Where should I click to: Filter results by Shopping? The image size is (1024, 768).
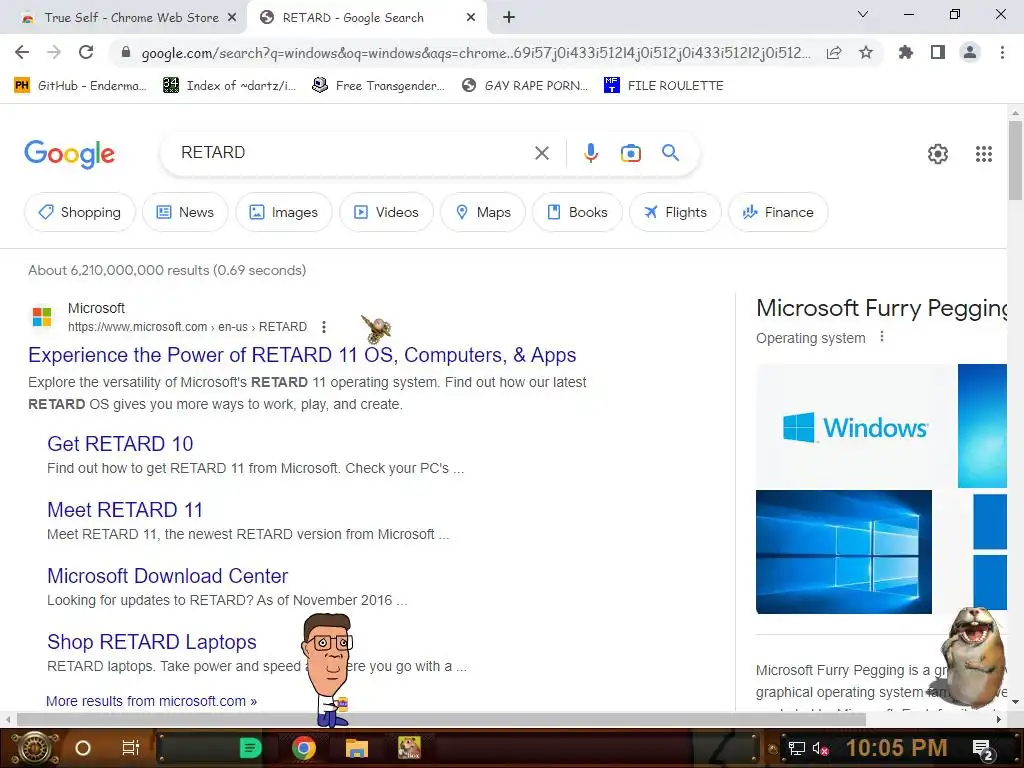[x=80, y=212]
